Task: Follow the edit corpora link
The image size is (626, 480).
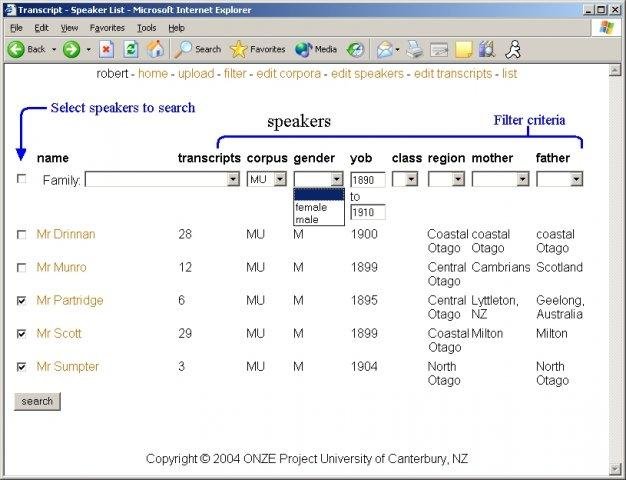Action: click(289, 74)
